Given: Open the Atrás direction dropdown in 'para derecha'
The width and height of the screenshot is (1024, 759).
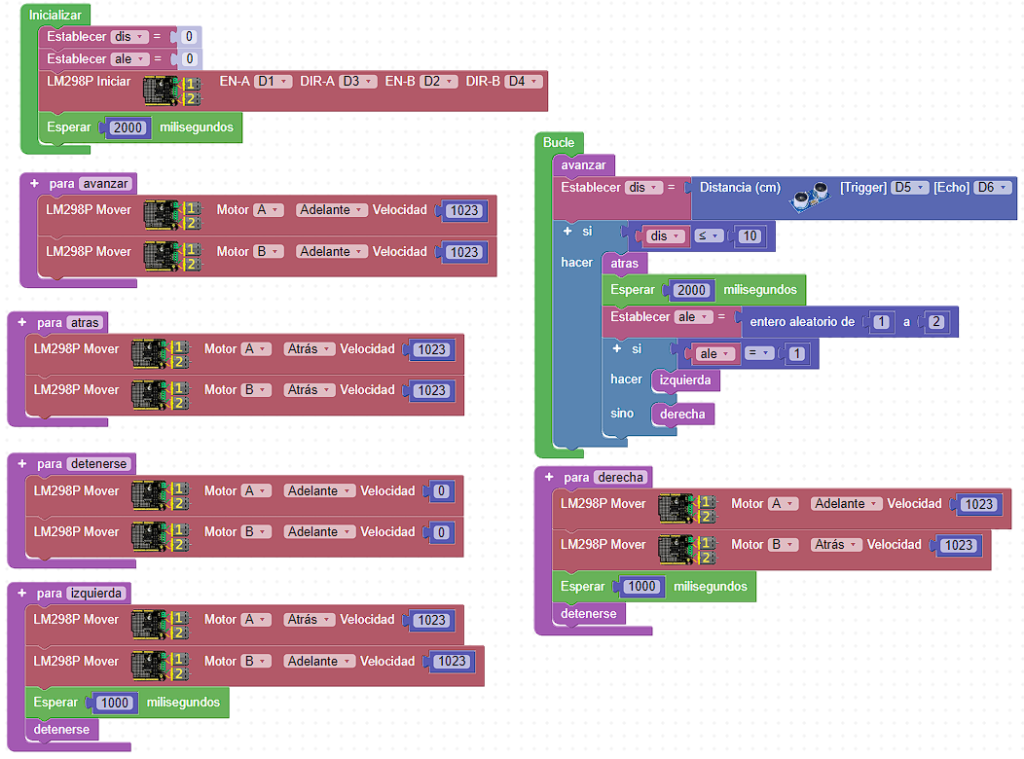Looking at the screenshot, I should [x=835, y=545].
